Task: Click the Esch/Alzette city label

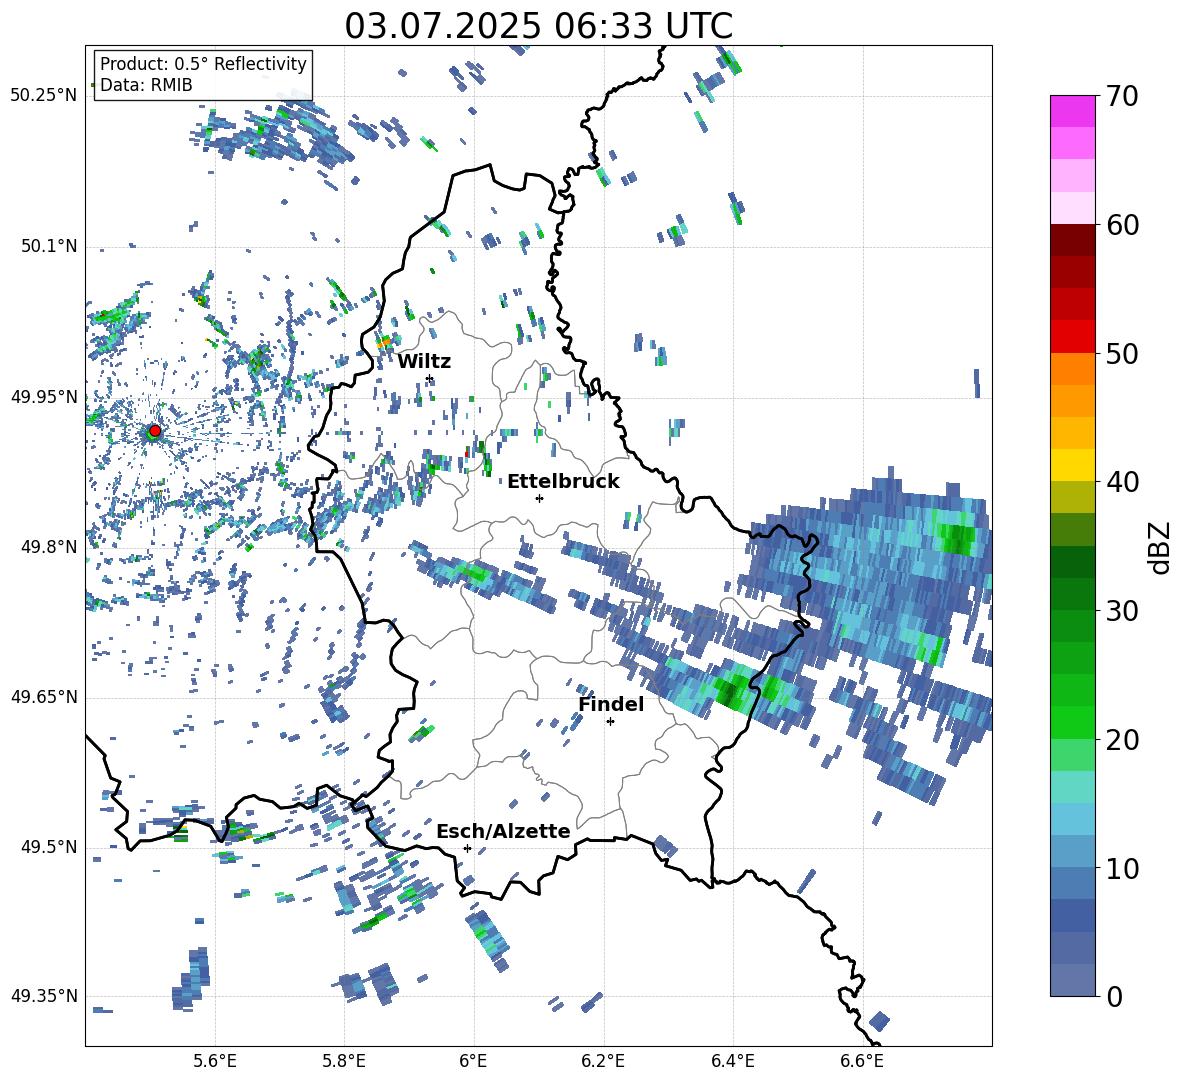Action: 503,831
